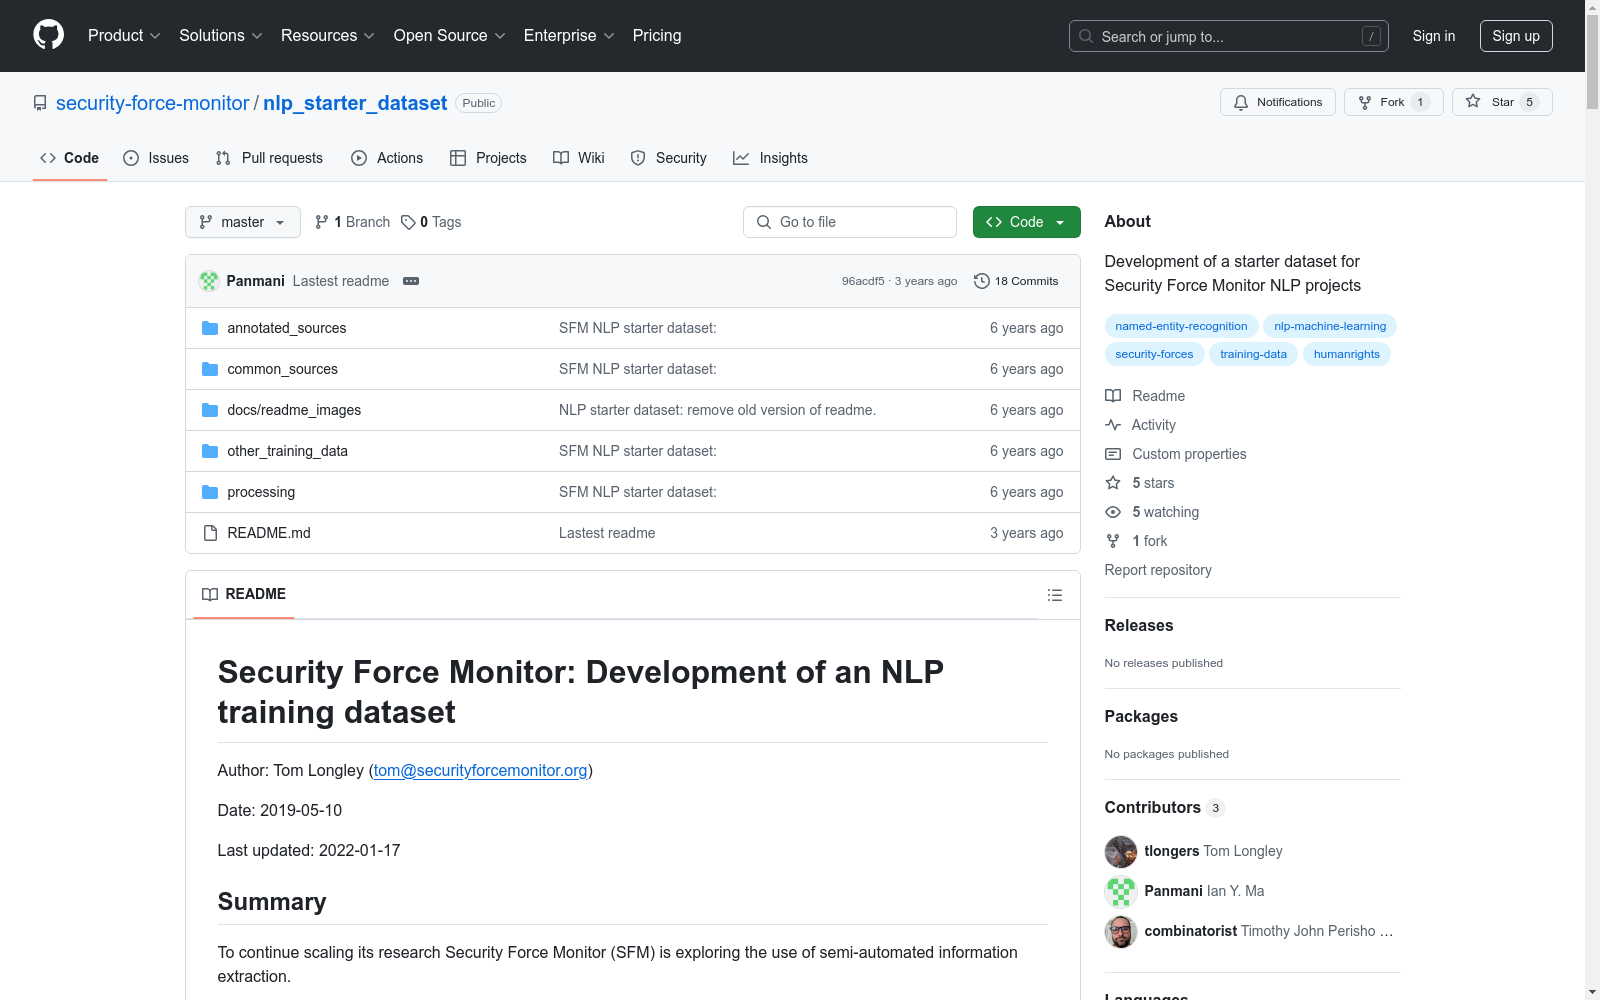The image size is (1600, 1000).
Task: View the Insights tab
Action: tap(770, 158)
